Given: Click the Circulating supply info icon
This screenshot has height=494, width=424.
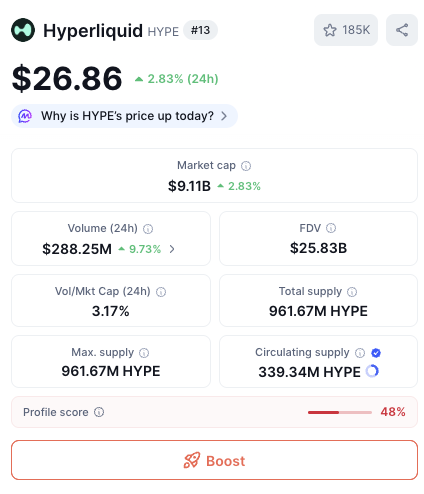Looking at the screenshot, I should click(x=360, y=353).
